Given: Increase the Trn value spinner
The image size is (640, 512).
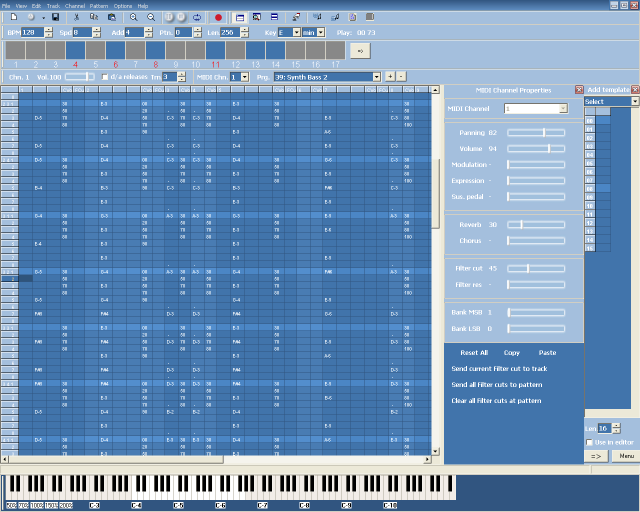Looking at the screenshot, I should (x=181, y=74).
